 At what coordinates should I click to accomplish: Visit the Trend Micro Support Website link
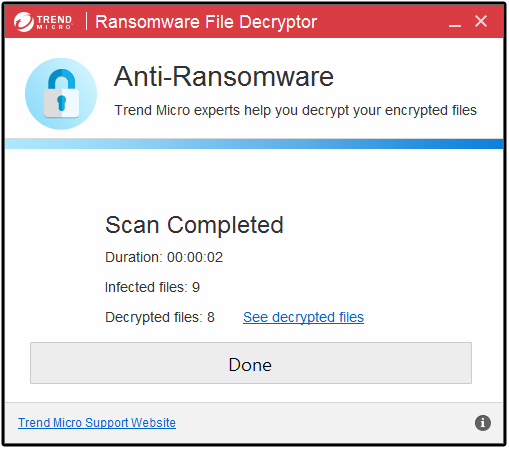(x=97, y=423)
